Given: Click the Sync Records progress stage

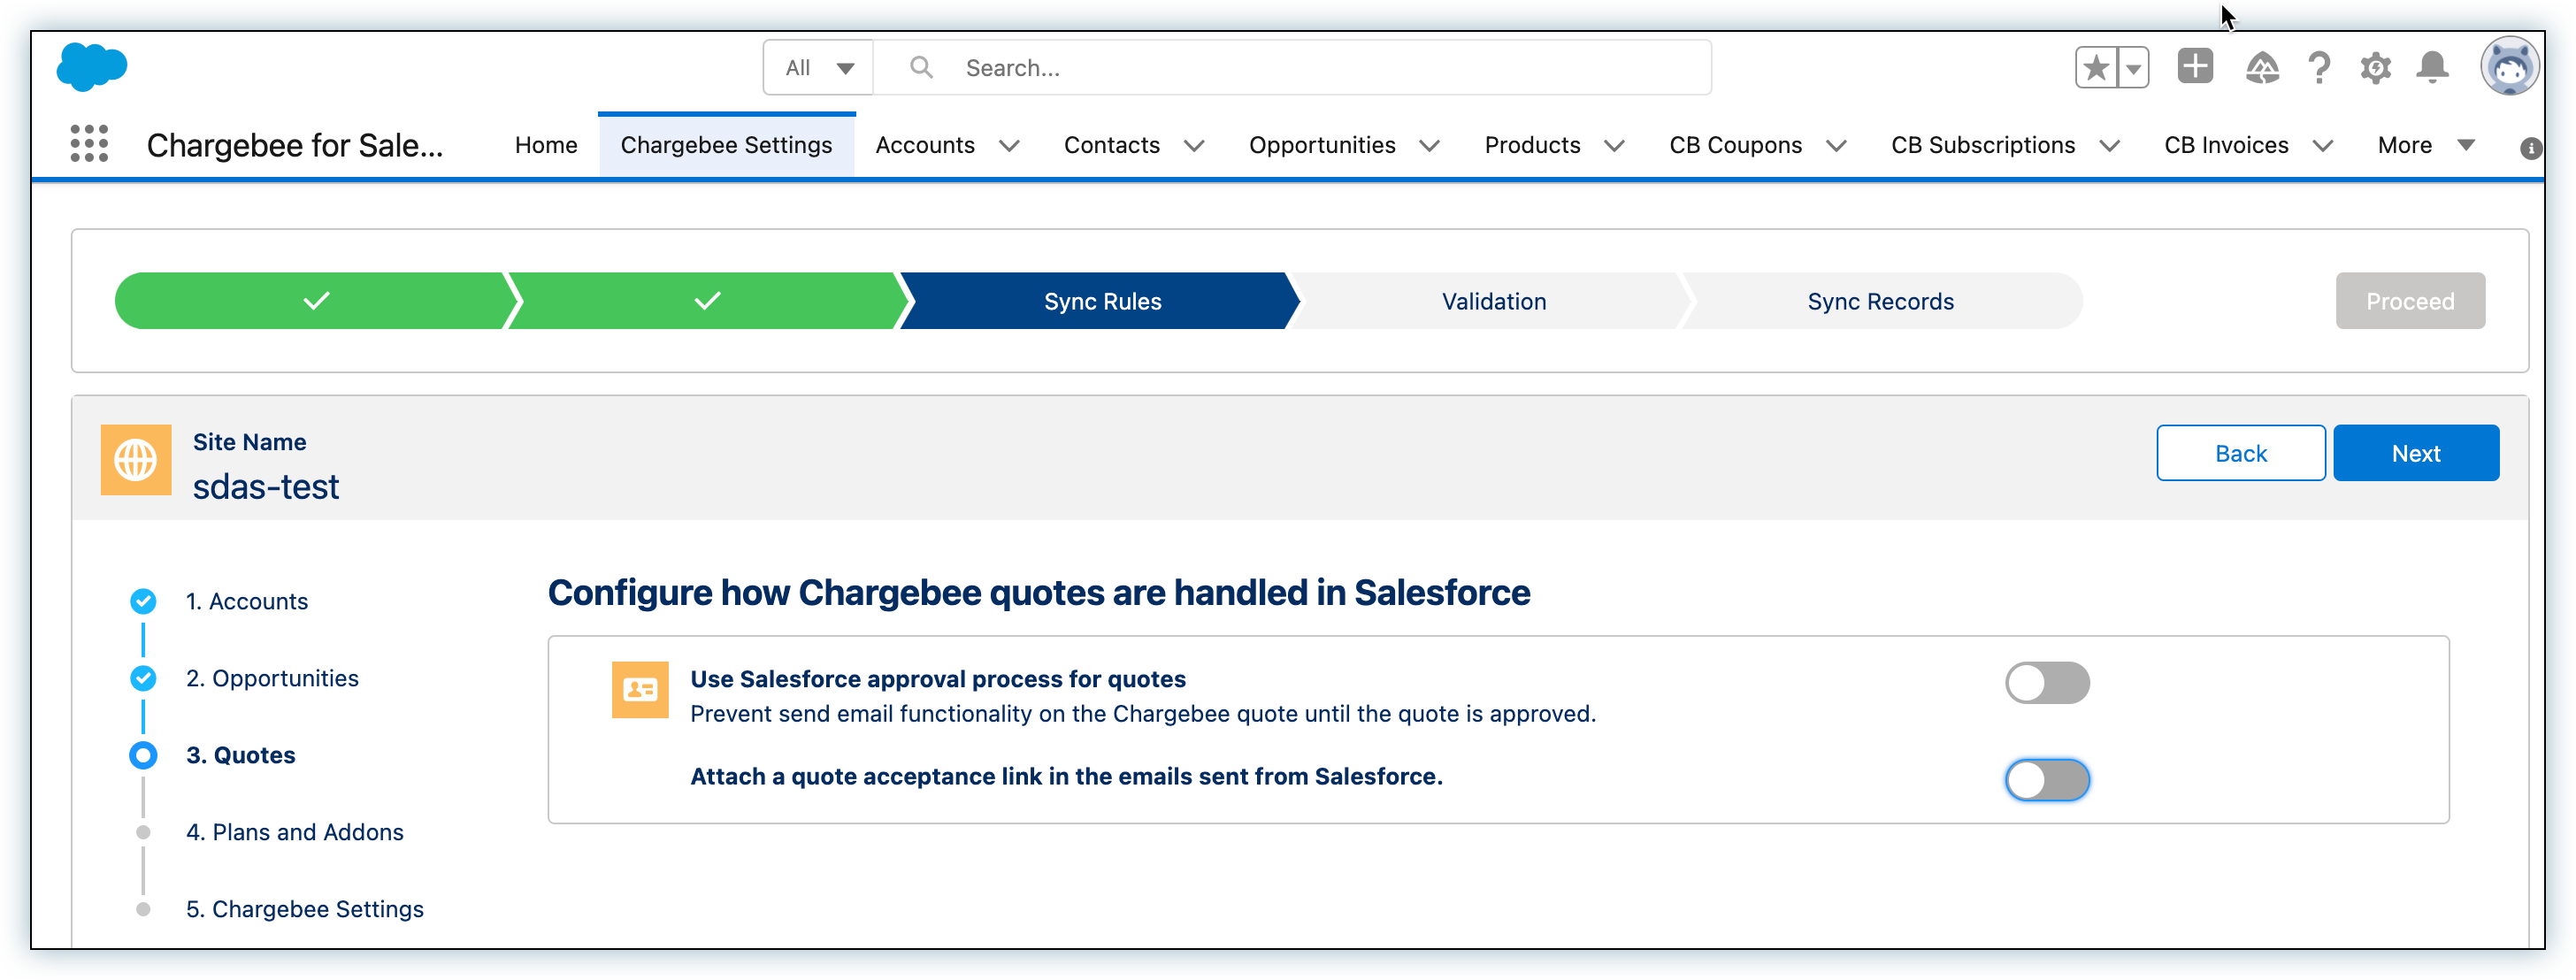Looking at the screenshot, I should [1879, 301].
